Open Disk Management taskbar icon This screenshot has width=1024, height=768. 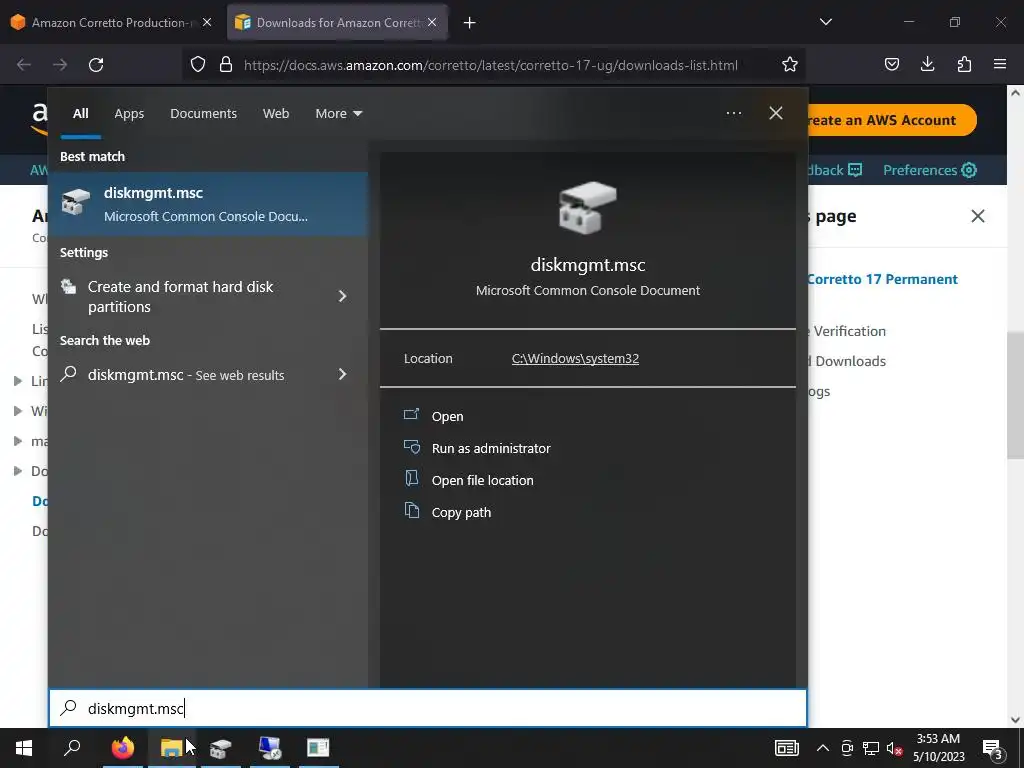coord(221,748)
